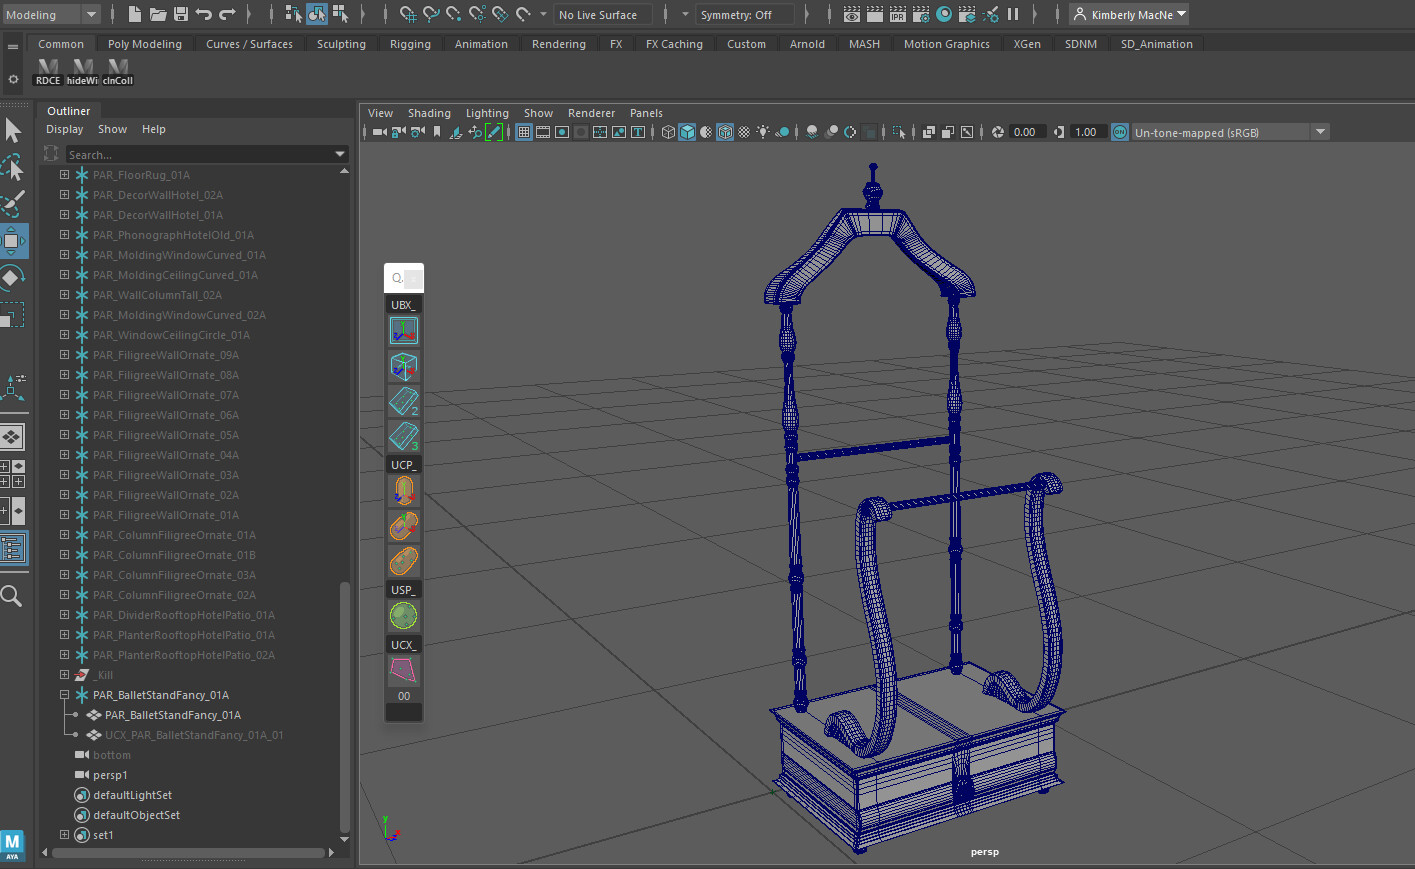
Task: Expand the set1 node
Action: tap(64, 834)
